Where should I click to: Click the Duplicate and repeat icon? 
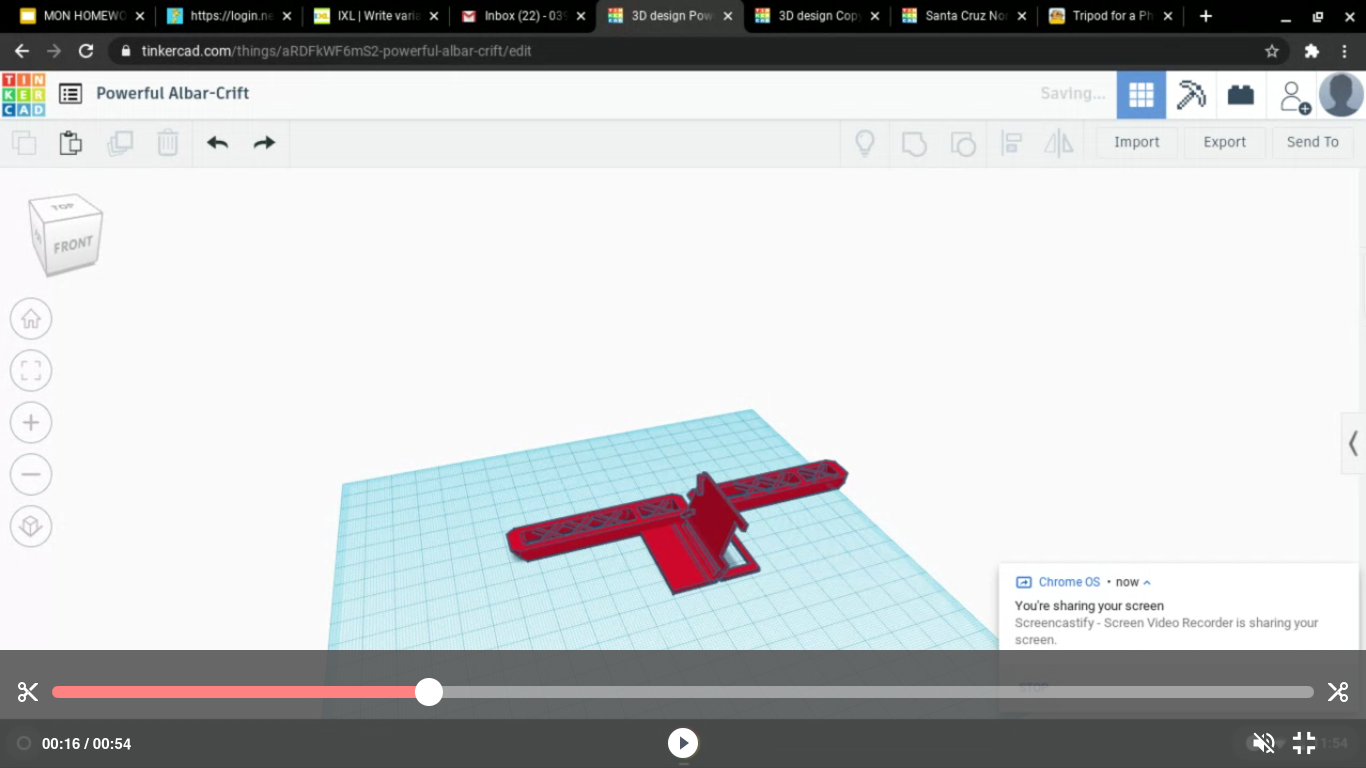[120, 143]
